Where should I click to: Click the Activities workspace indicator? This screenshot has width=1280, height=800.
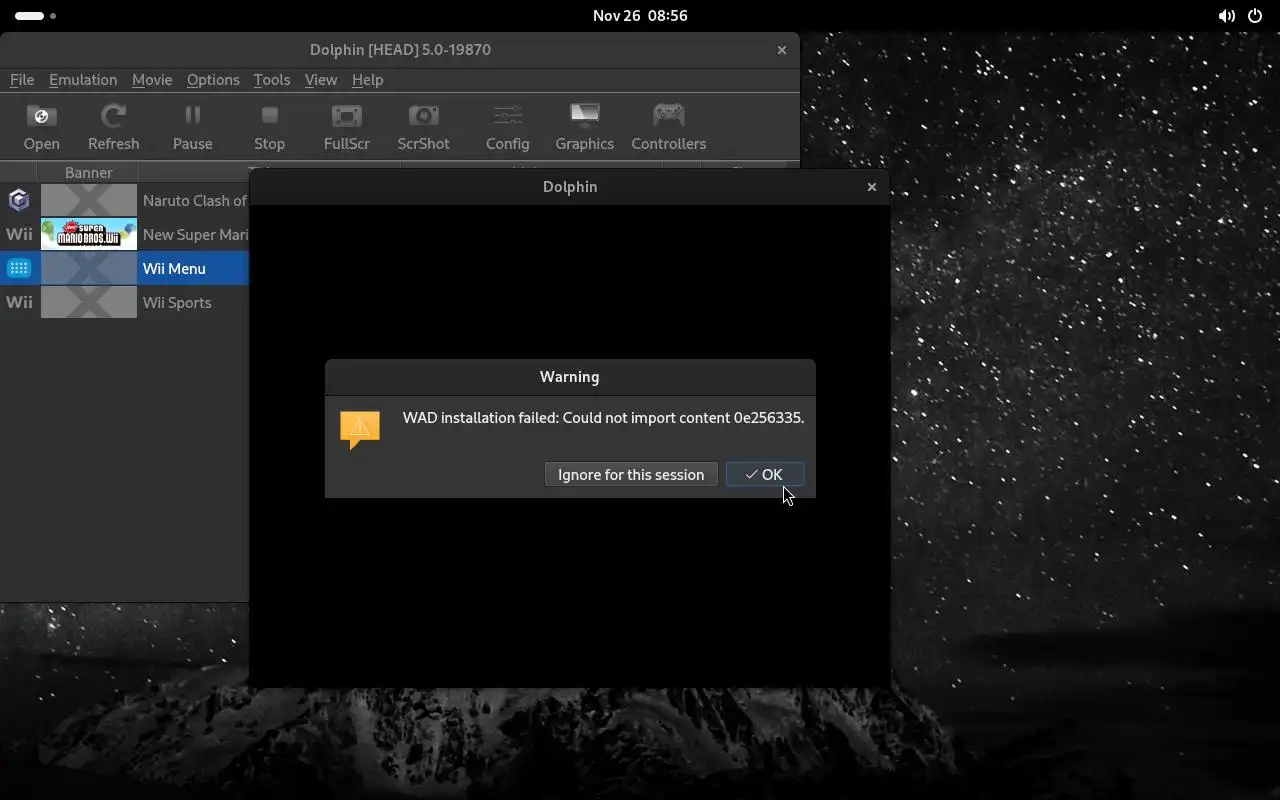[x=36, y=16]
